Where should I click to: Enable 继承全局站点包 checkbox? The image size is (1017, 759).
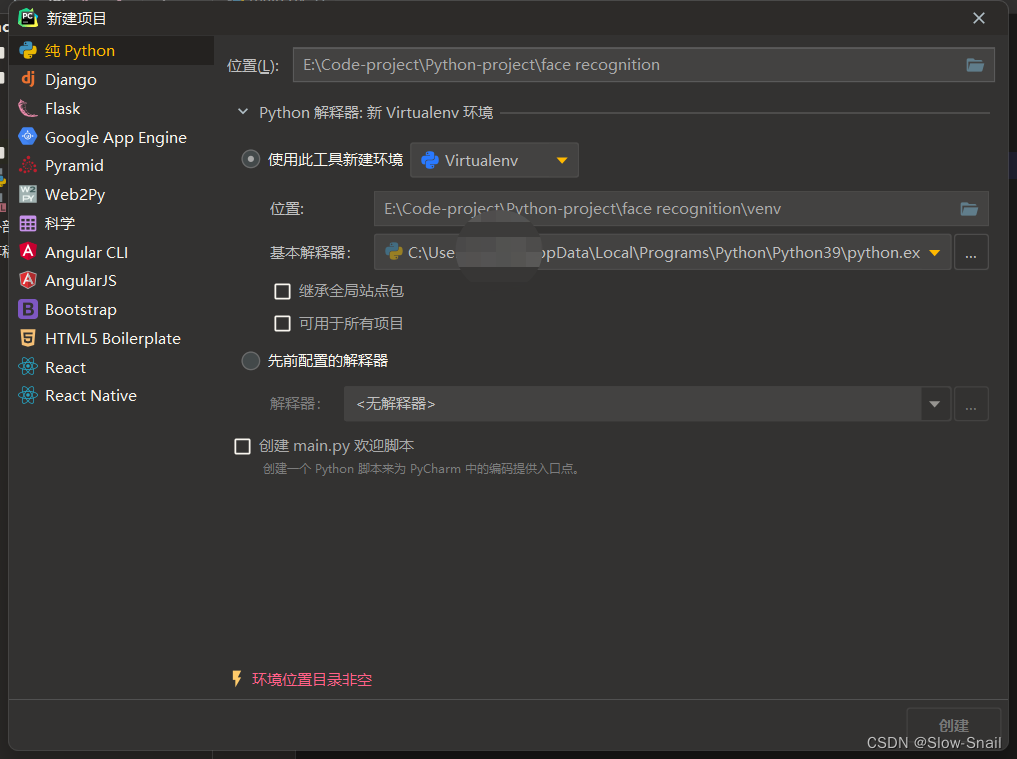tap(282, 291)
